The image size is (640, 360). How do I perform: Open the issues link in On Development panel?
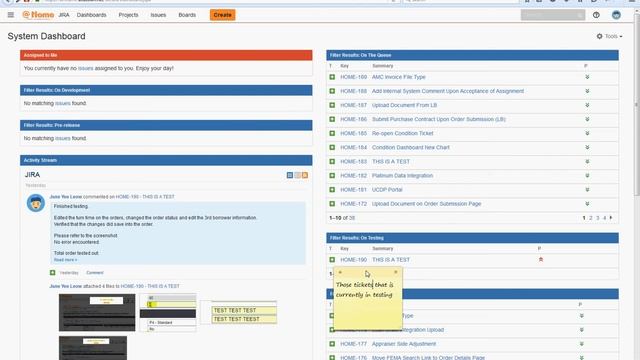pos(62,103)
